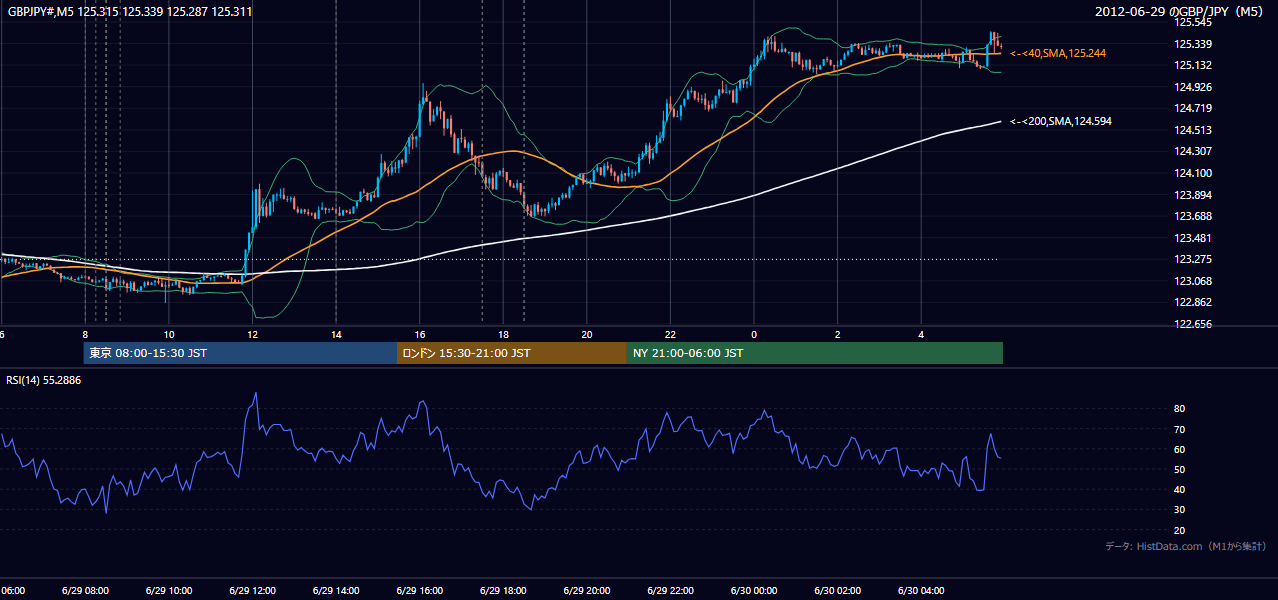
Task: Click the price axis value 123.068
Action: [1194, 281]
